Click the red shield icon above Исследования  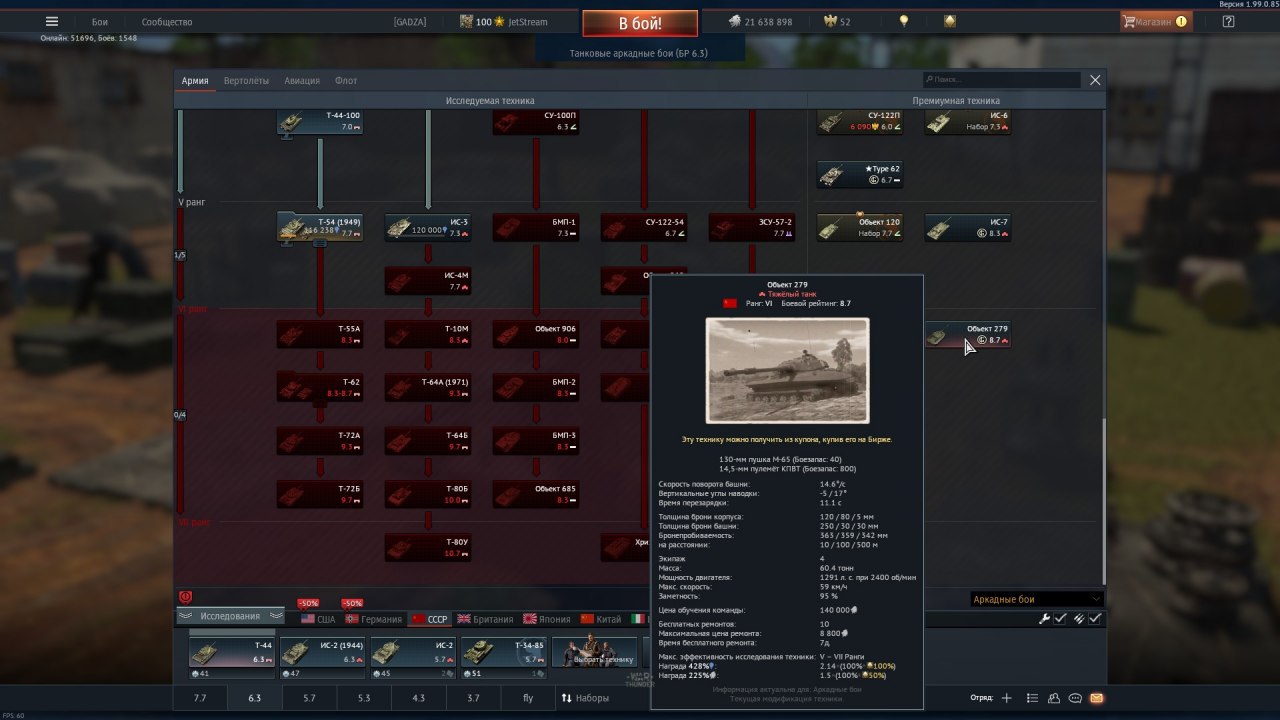pyautogui.click(x=185, y=597)
